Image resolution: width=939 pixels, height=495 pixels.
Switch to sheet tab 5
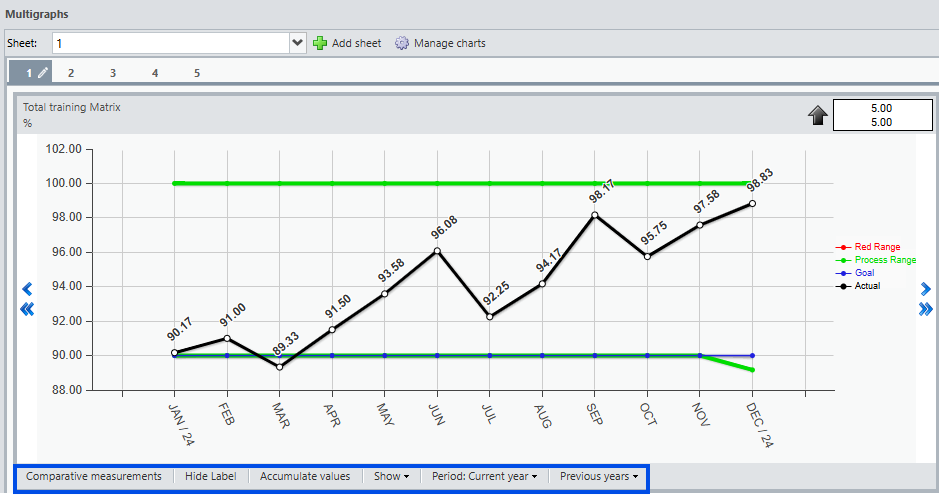[x=197, y=73]
